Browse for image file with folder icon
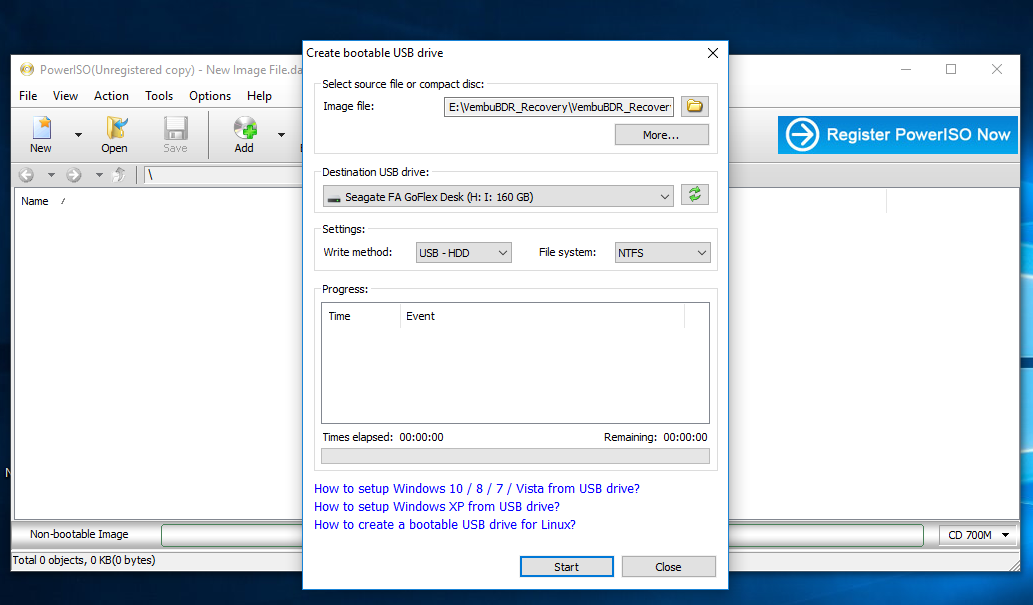 694,106
